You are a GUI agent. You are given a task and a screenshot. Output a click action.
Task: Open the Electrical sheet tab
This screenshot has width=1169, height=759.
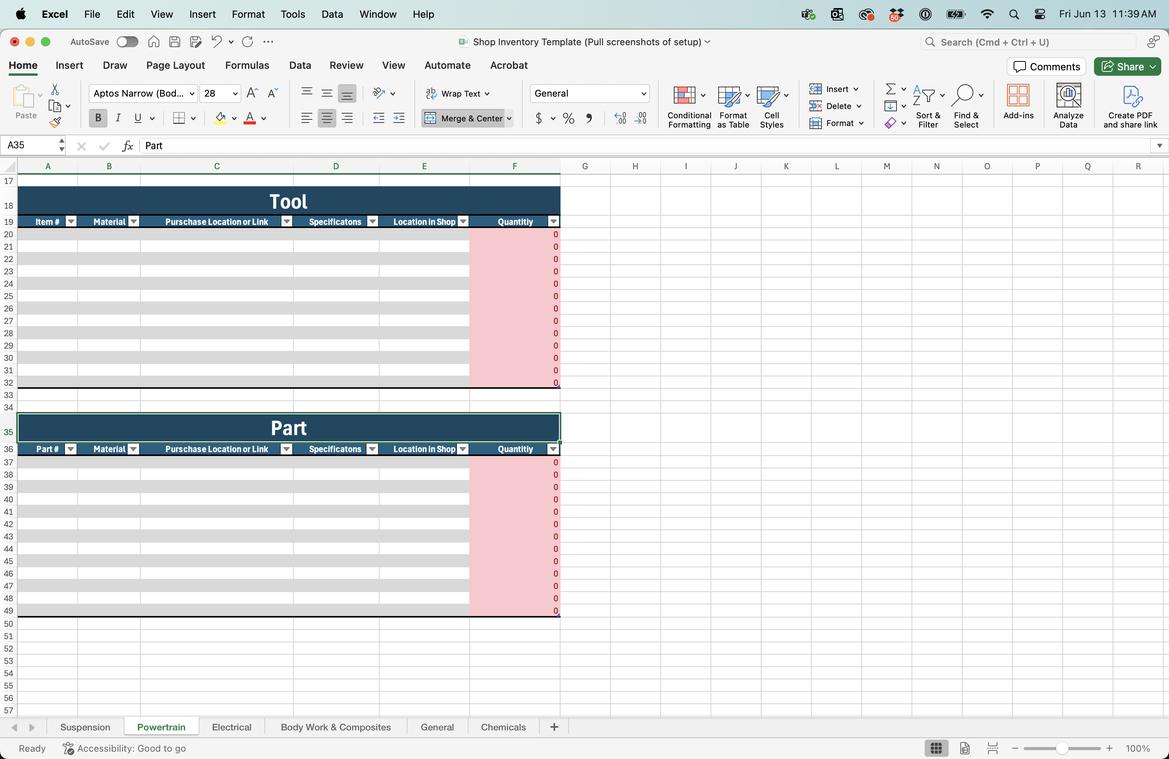point(231,727)
